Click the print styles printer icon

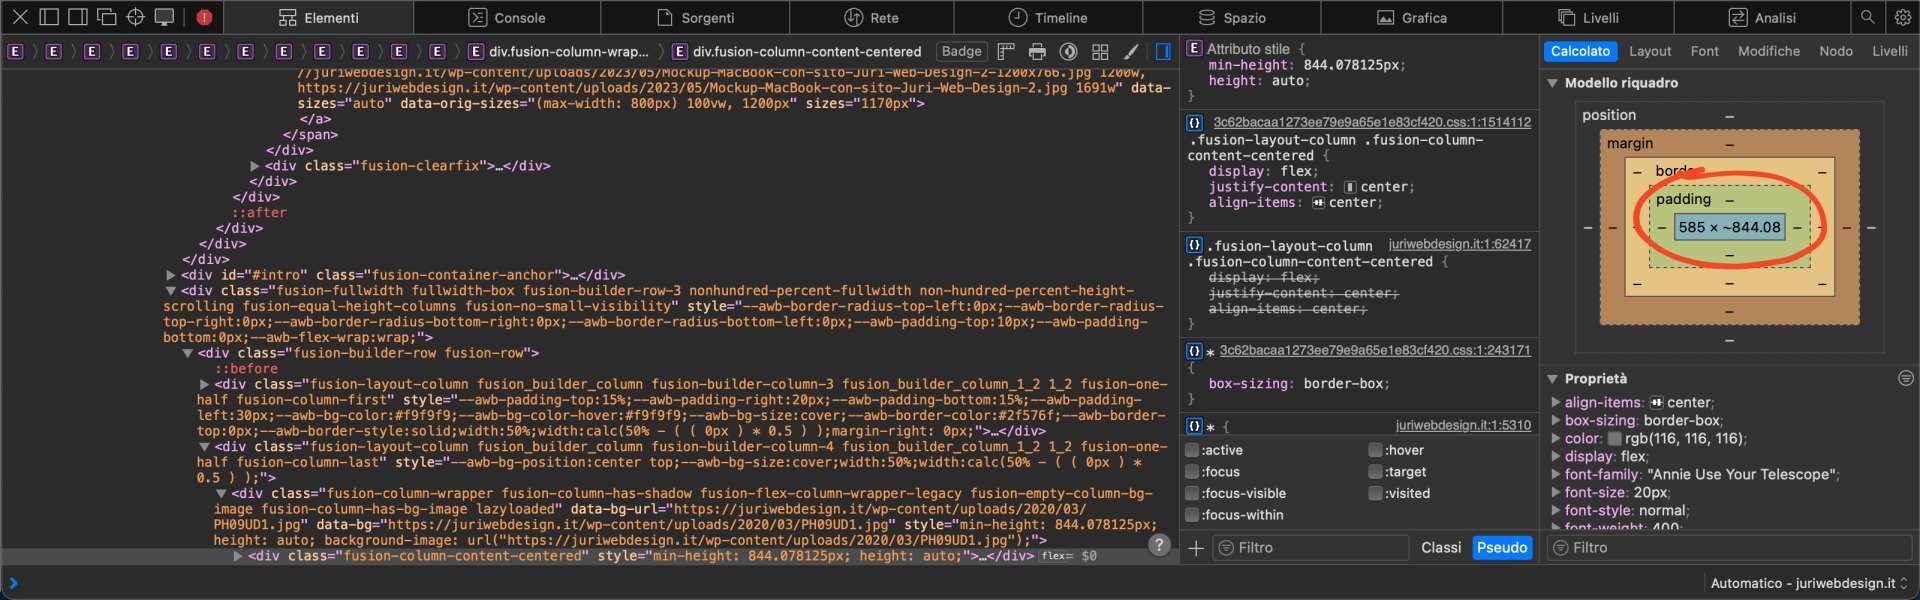pos(1037,52)
